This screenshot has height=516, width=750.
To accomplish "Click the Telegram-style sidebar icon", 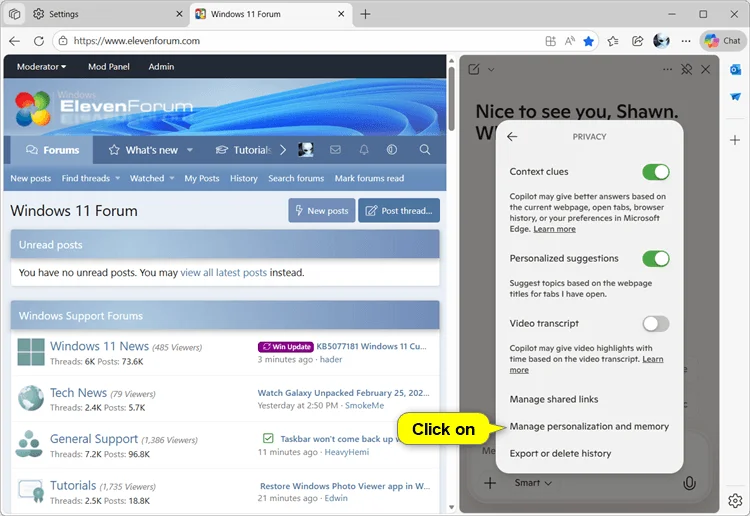I will [735, 97].
